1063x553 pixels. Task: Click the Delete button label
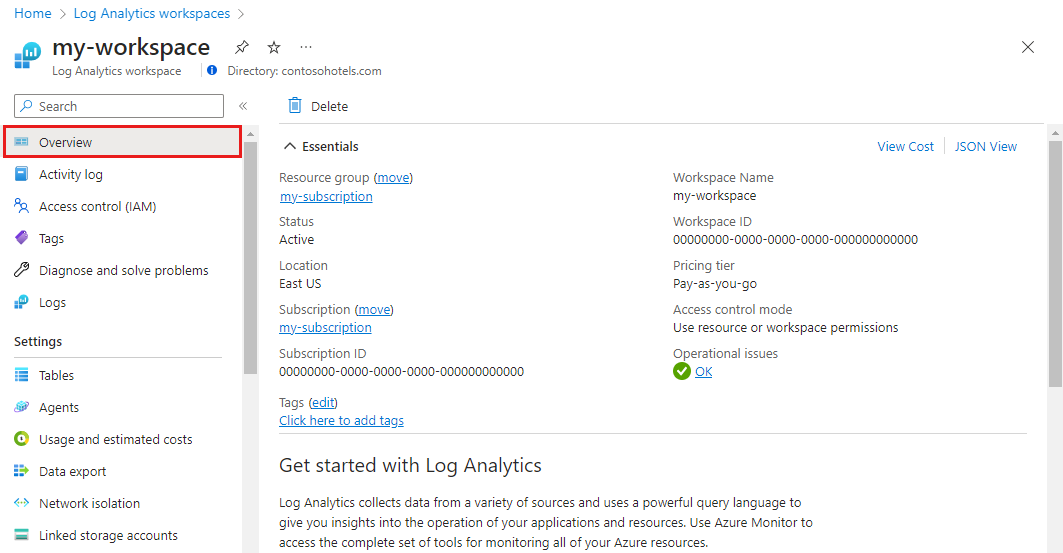[329, 106]
